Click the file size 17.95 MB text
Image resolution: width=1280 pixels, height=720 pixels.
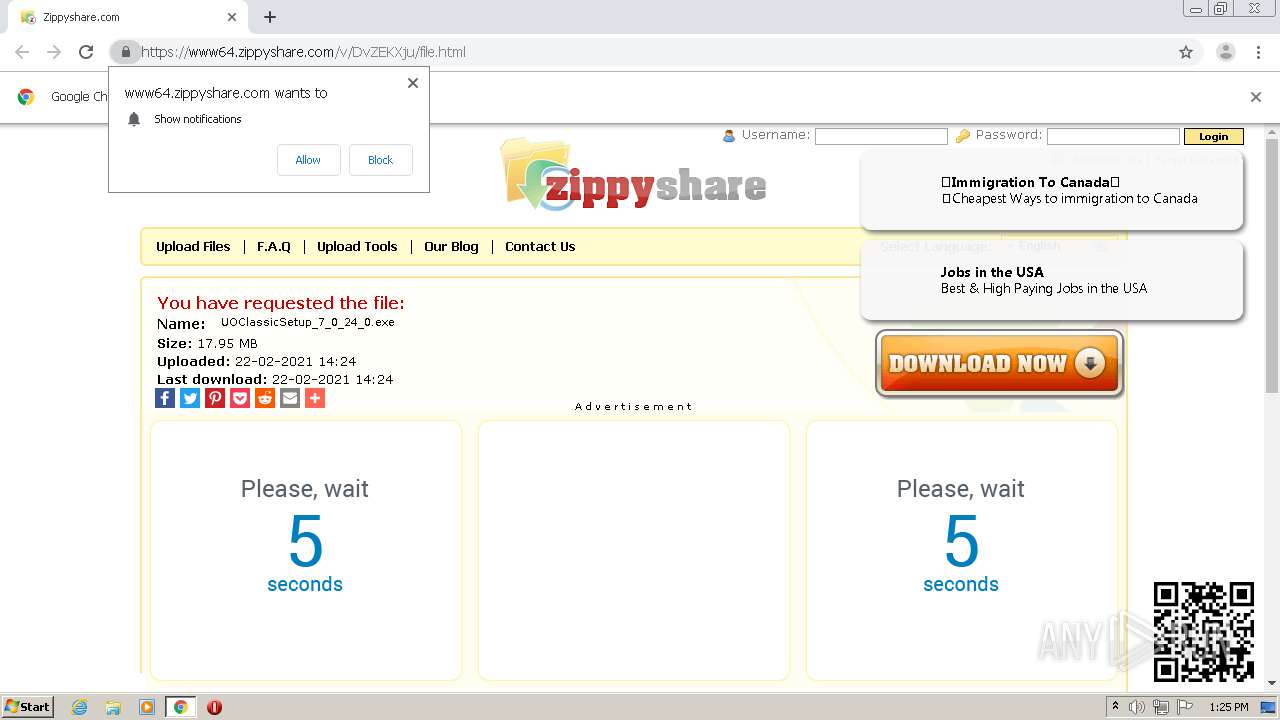pyautogui.click(x=227, y=343)
